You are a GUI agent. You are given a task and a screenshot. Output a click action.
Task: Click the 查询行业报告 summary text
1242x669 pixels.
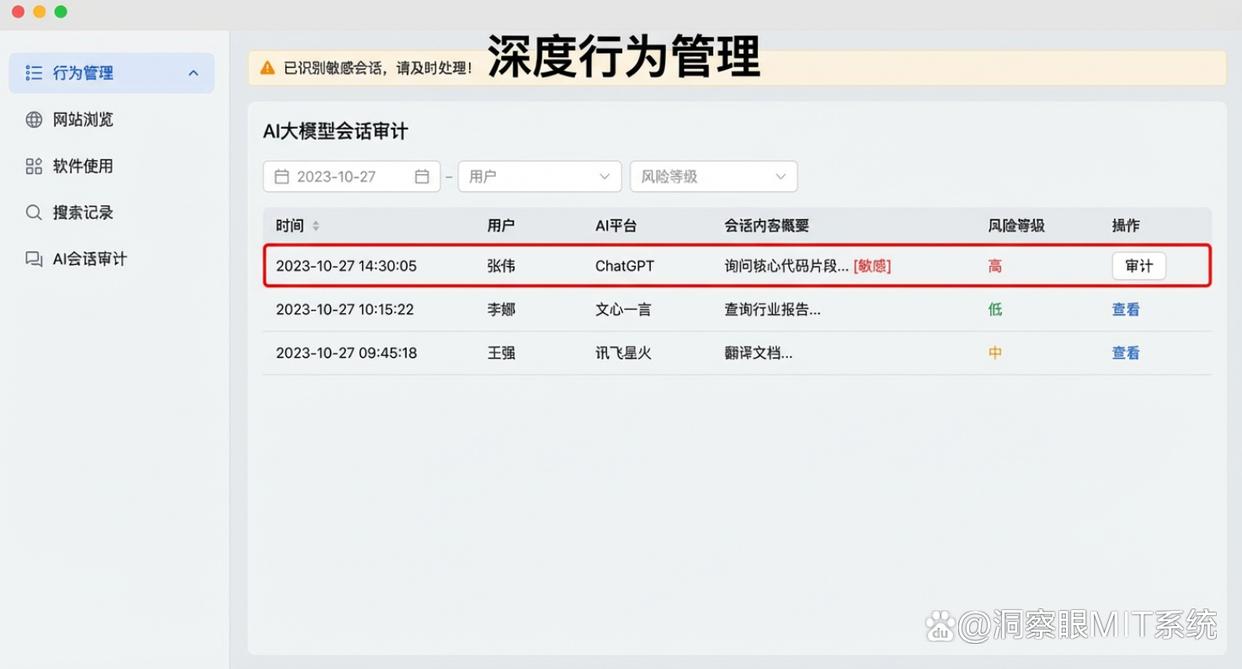point(772,310)
